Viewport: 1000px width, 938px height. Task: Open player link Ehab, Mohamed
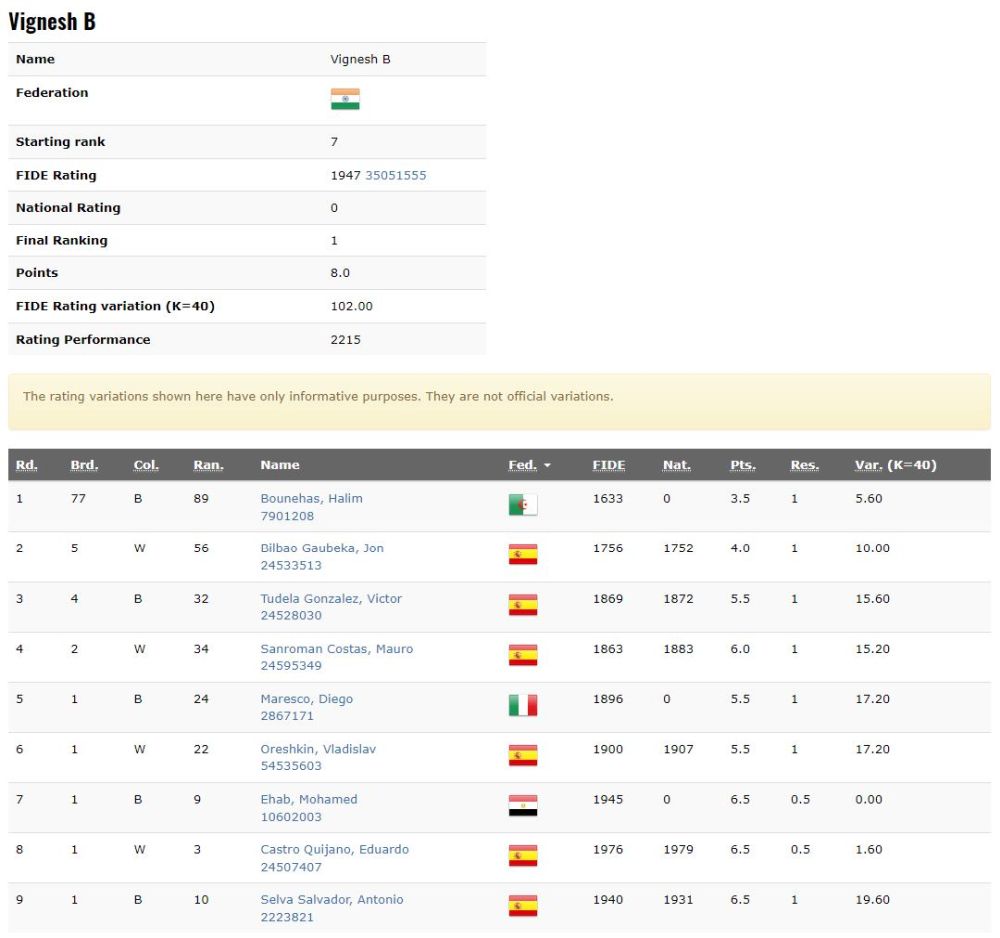point(309,800)
